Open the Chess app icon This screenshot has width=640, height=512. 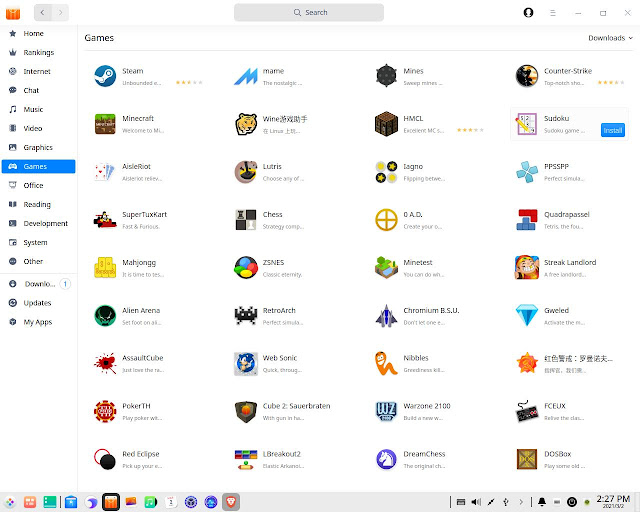pos(246,220)
